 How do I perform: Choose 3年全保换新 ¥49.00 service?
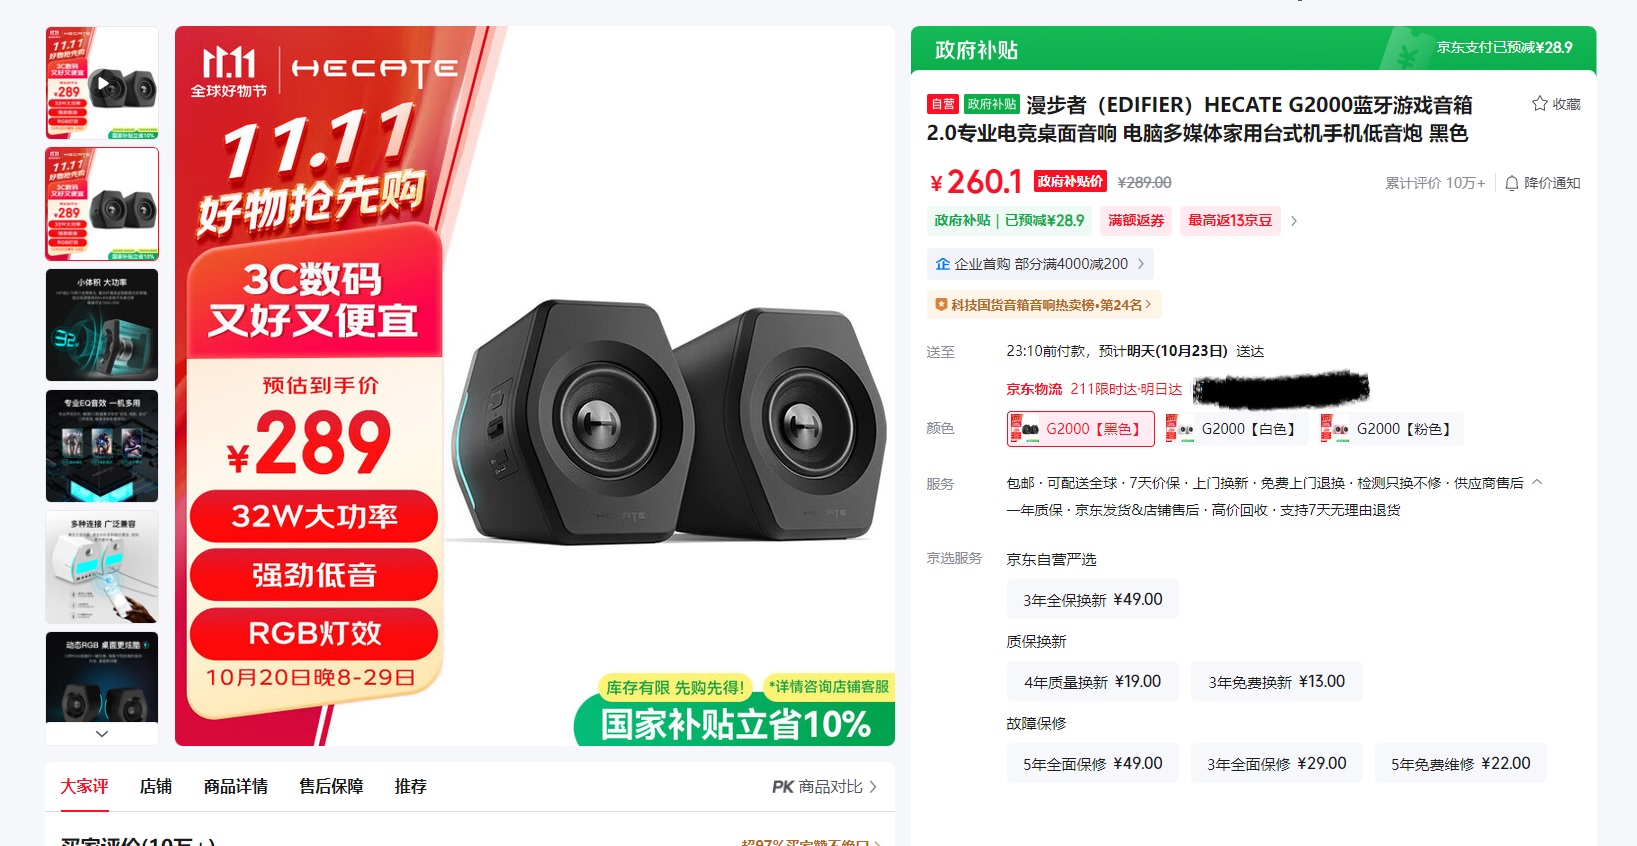click(1092, 600)
